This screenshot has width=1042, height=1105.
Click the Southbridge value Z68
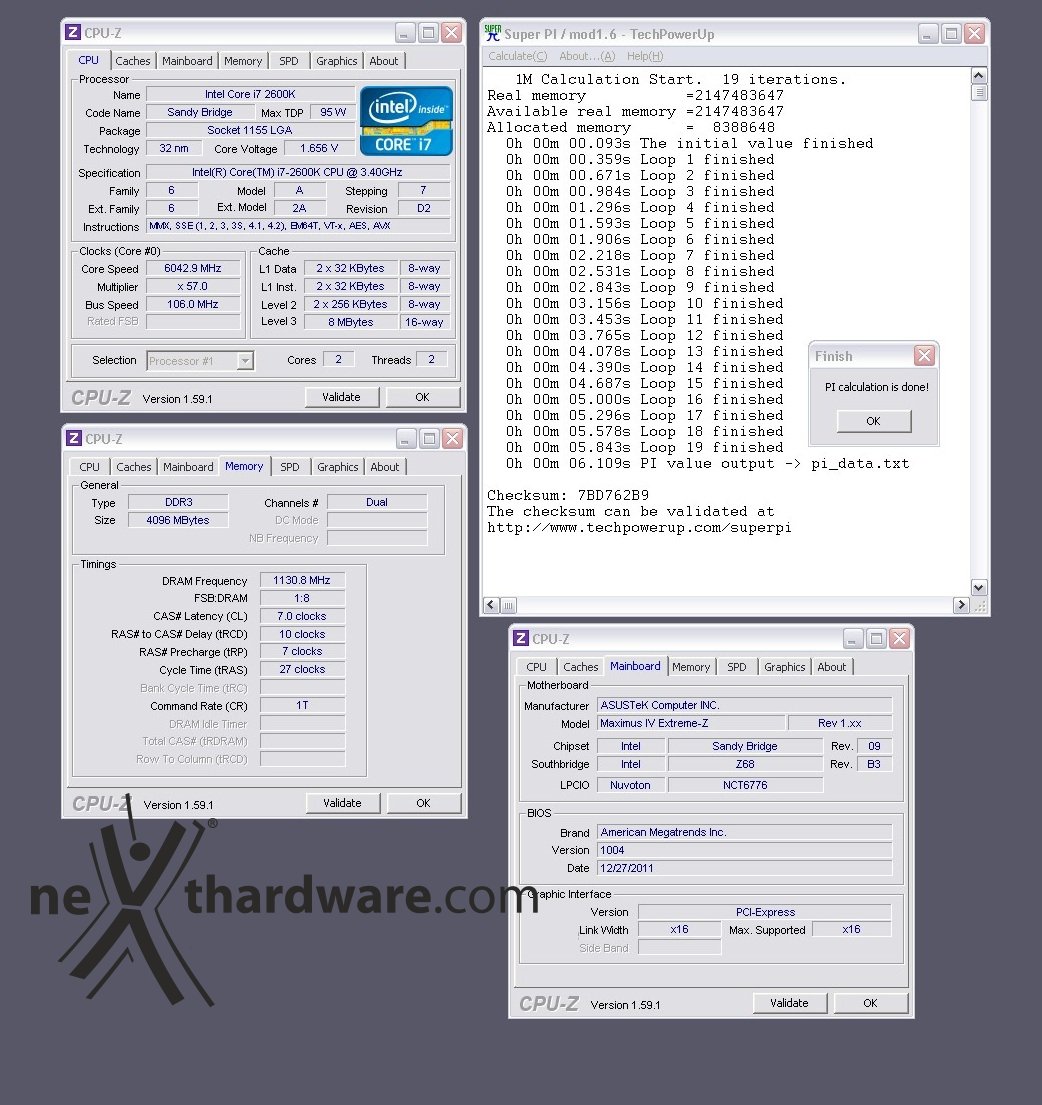[745, 764]
